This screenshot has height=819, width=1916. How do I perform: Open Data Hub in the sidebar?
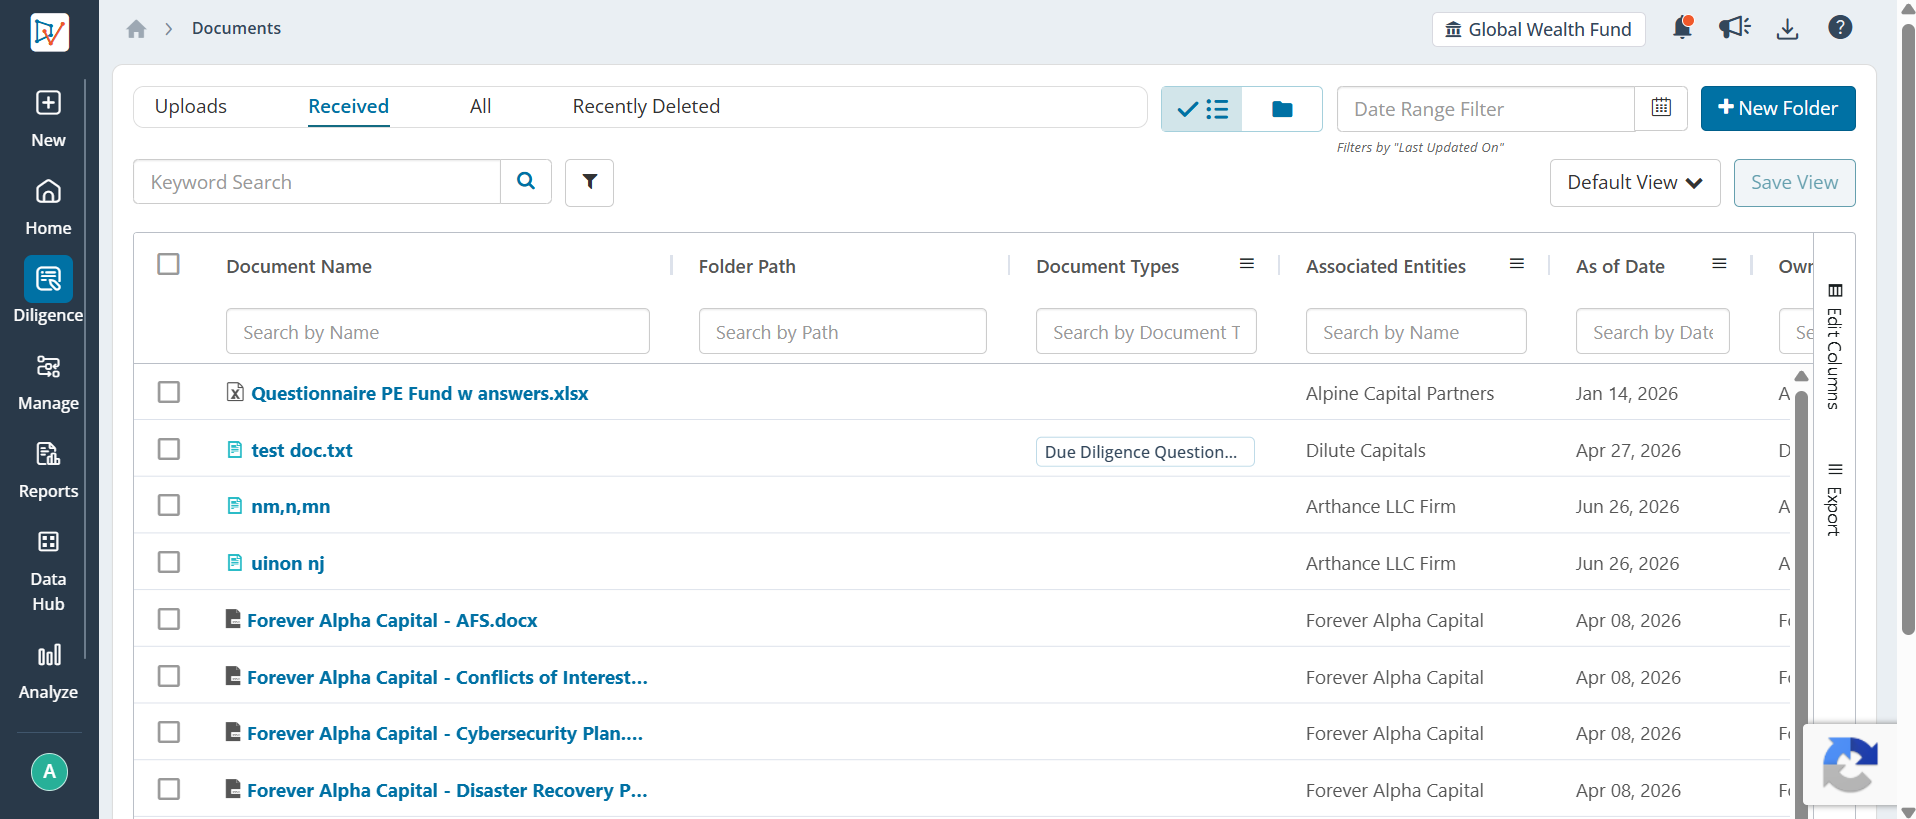pyautogui.click(x=48, y=570)
